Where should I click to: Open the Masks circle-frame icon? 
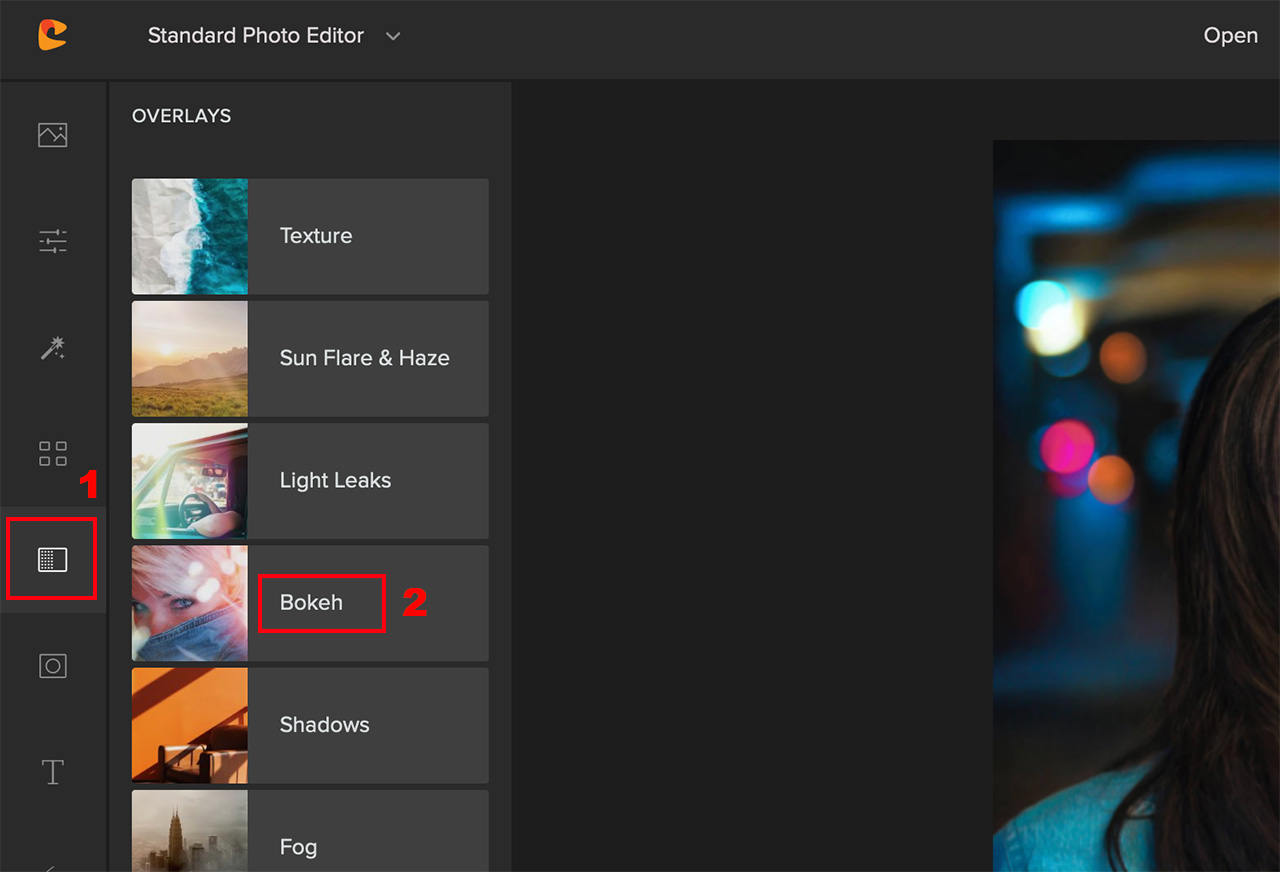pos(52,666)
